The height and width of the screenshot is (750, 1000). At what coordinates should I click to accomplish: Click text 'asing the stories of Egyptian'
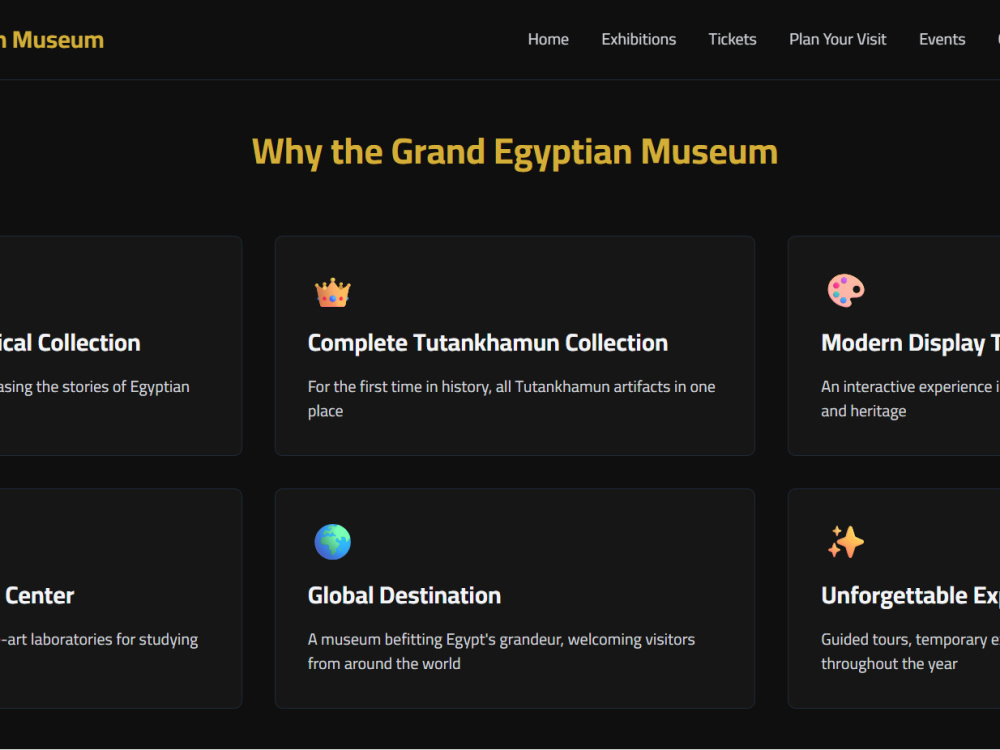[94, 387]
